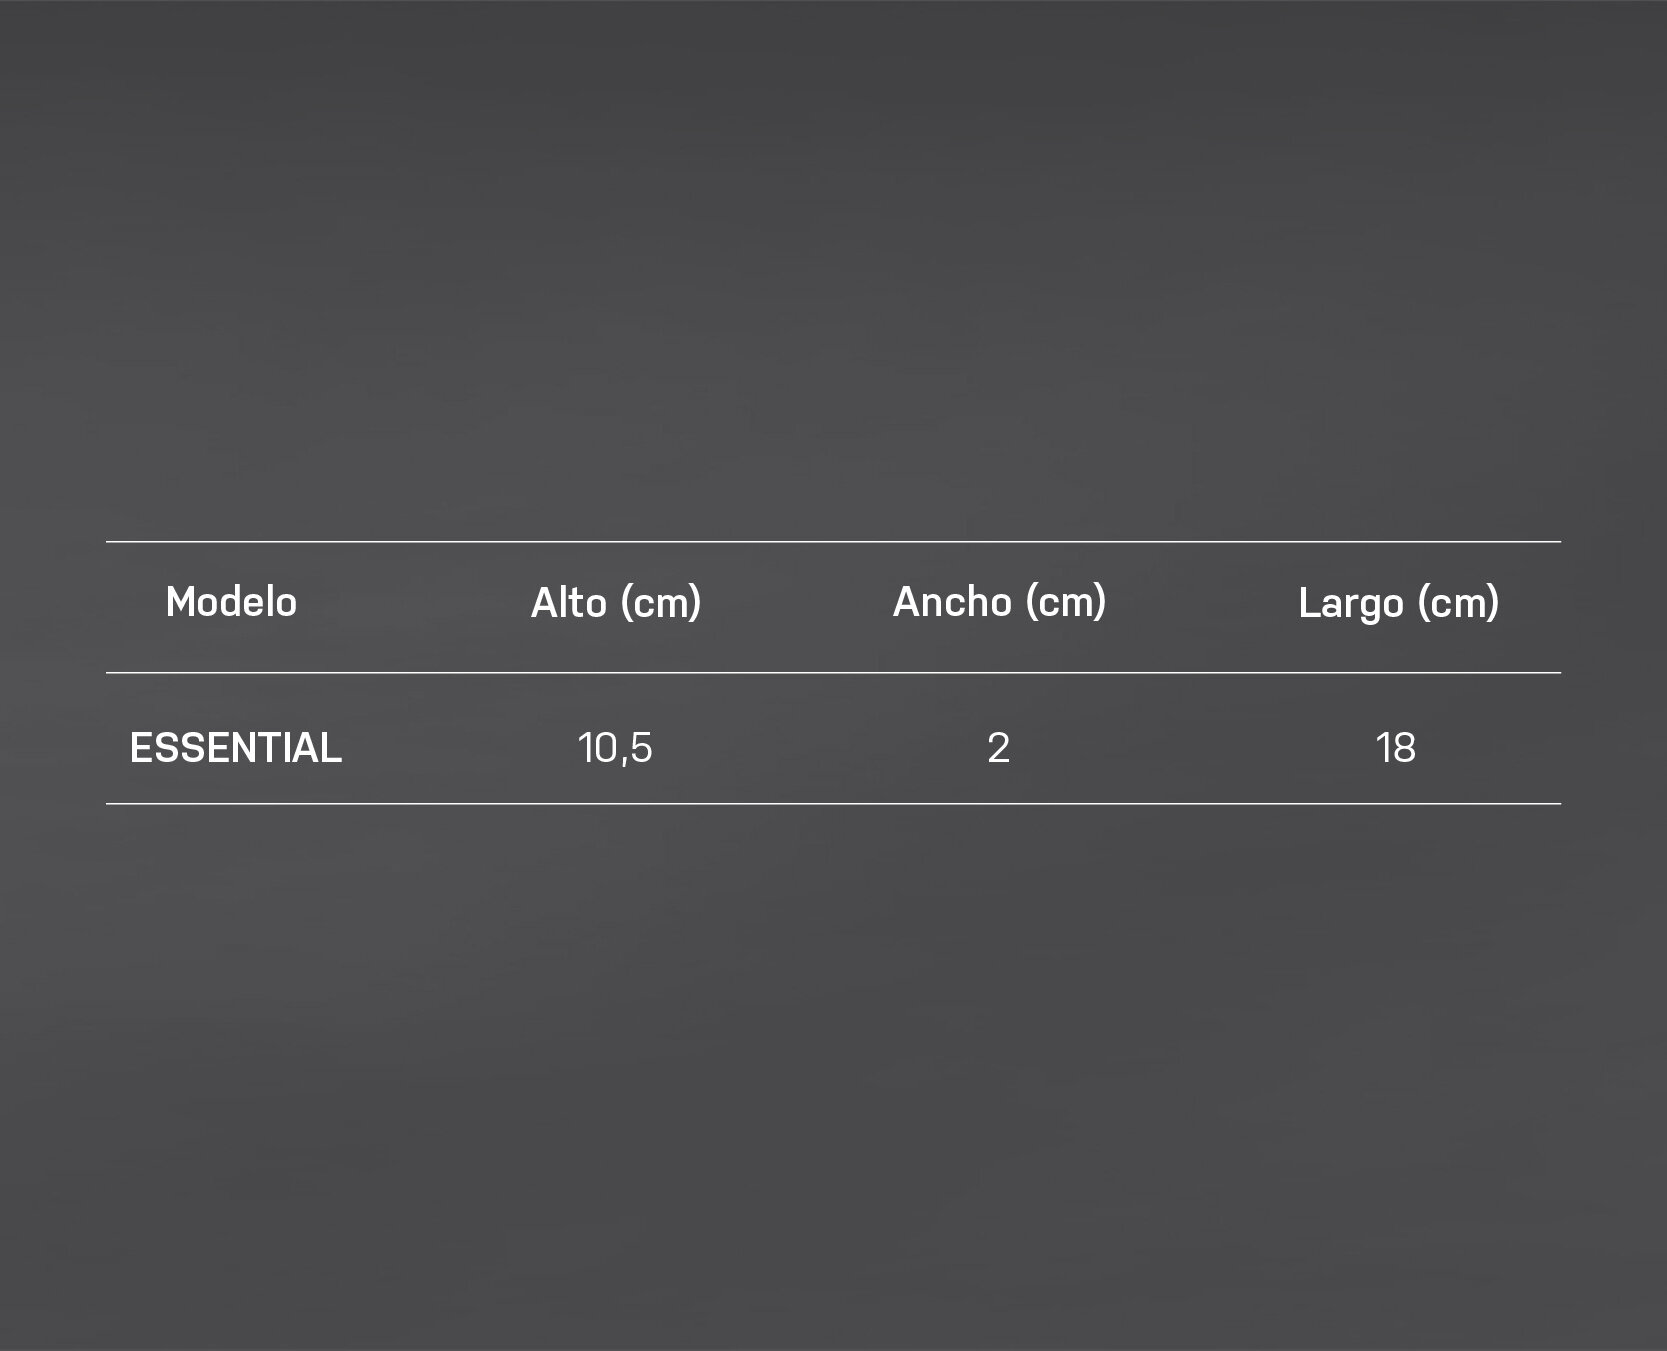Screen dimensions: 1667x1351
Task: Click the word Ancho in the header
Action: 952,601
